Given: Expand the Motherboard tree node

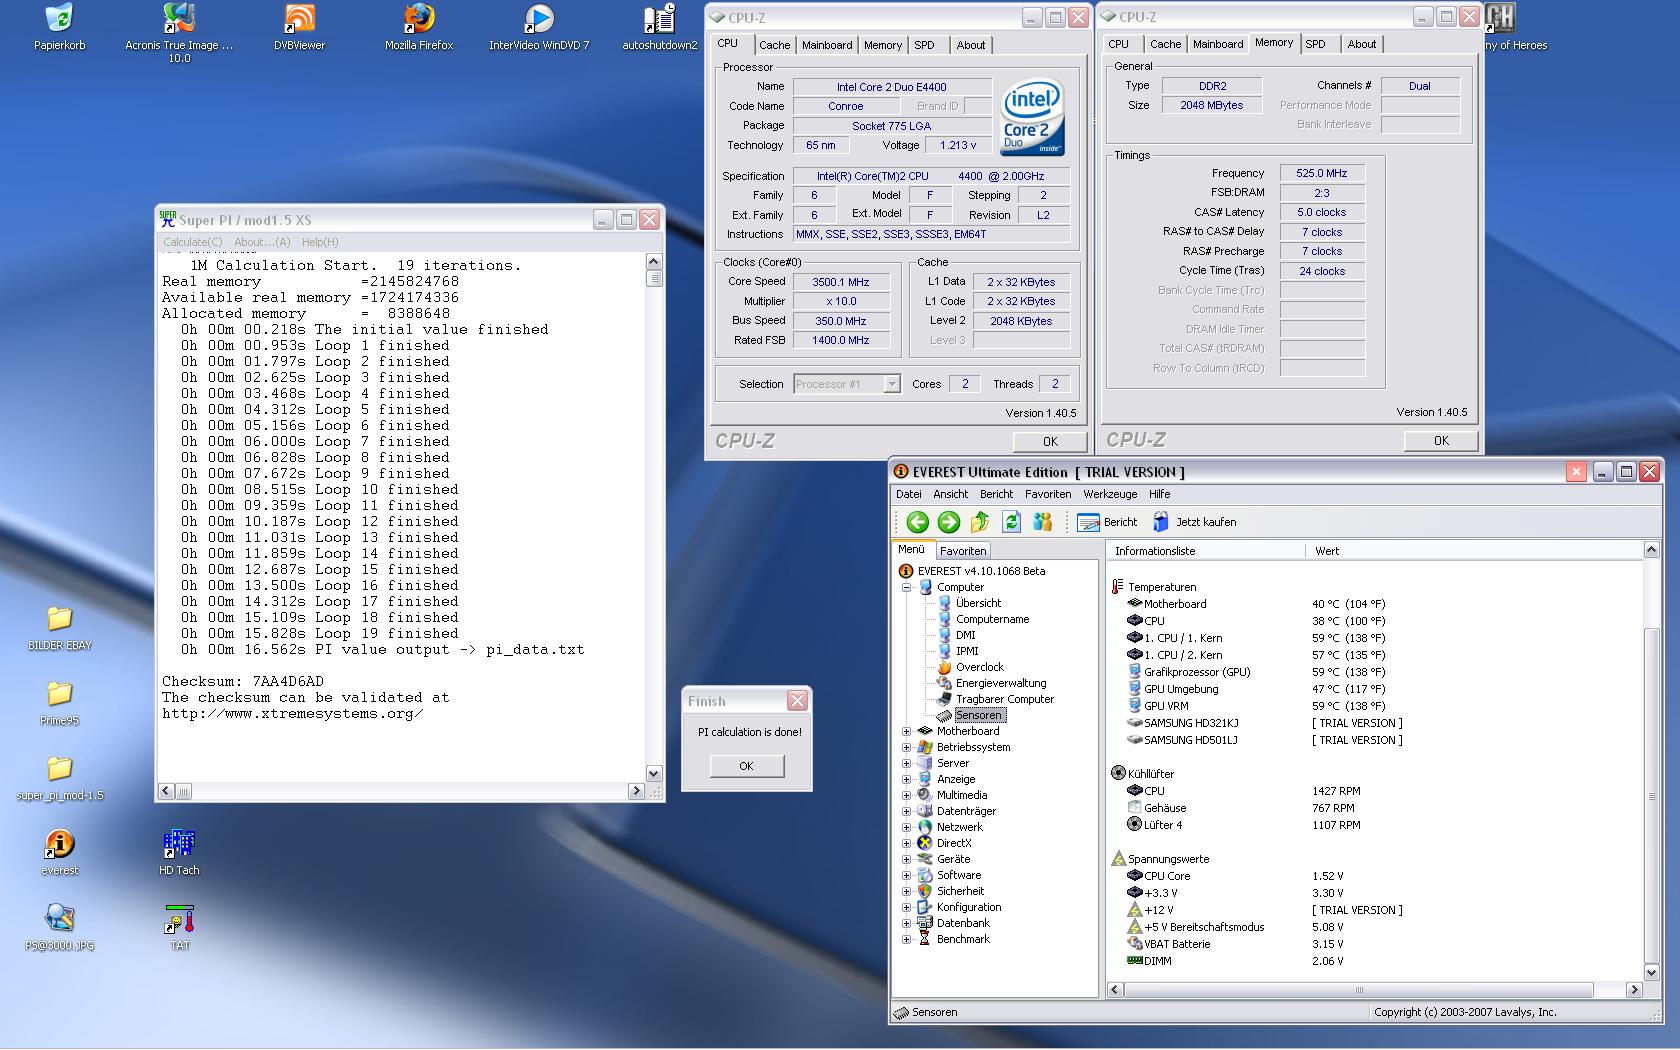Looking at the screenshot, I should tap(907, 731).
